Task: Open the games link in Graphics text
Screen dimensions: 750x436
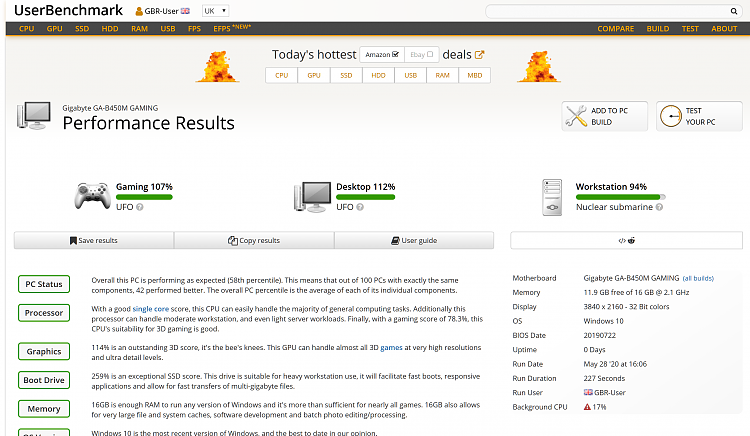Action: [391, 348]
